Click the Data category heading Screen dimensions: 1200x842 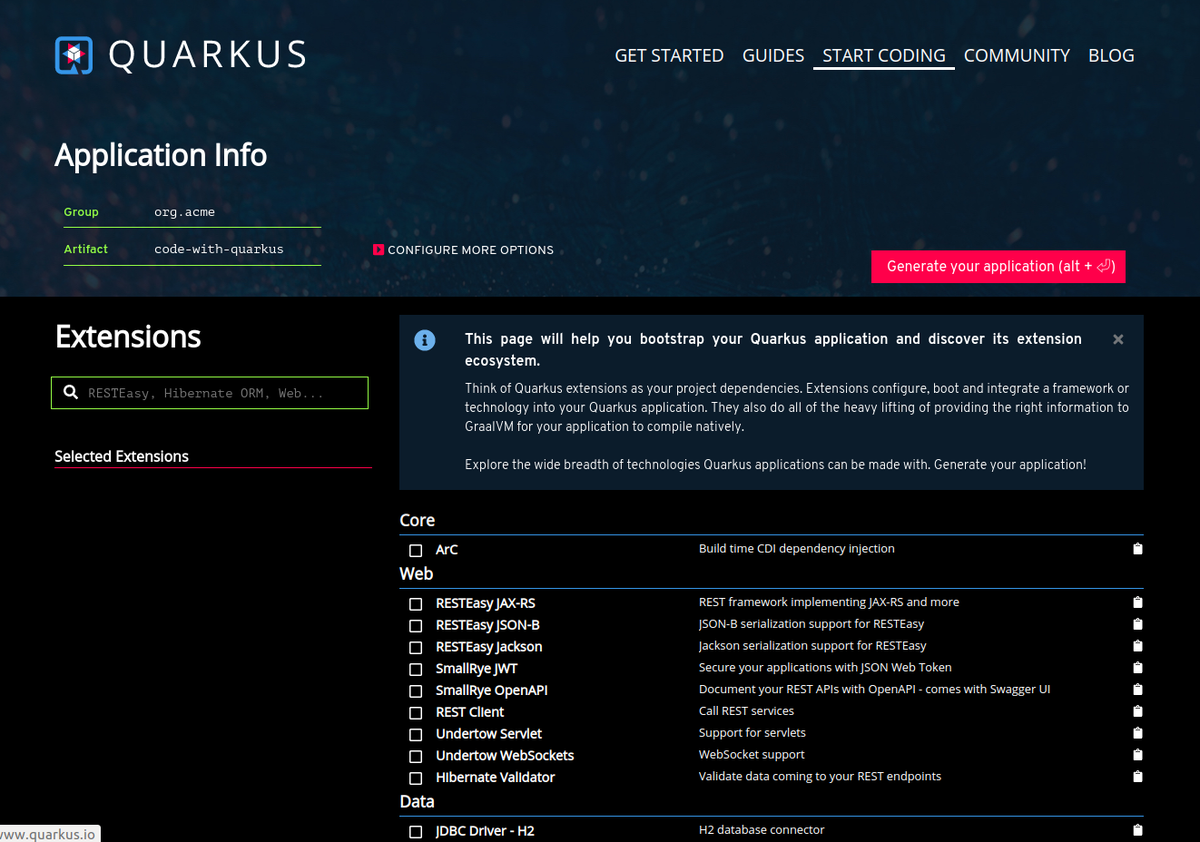[417, 802]
